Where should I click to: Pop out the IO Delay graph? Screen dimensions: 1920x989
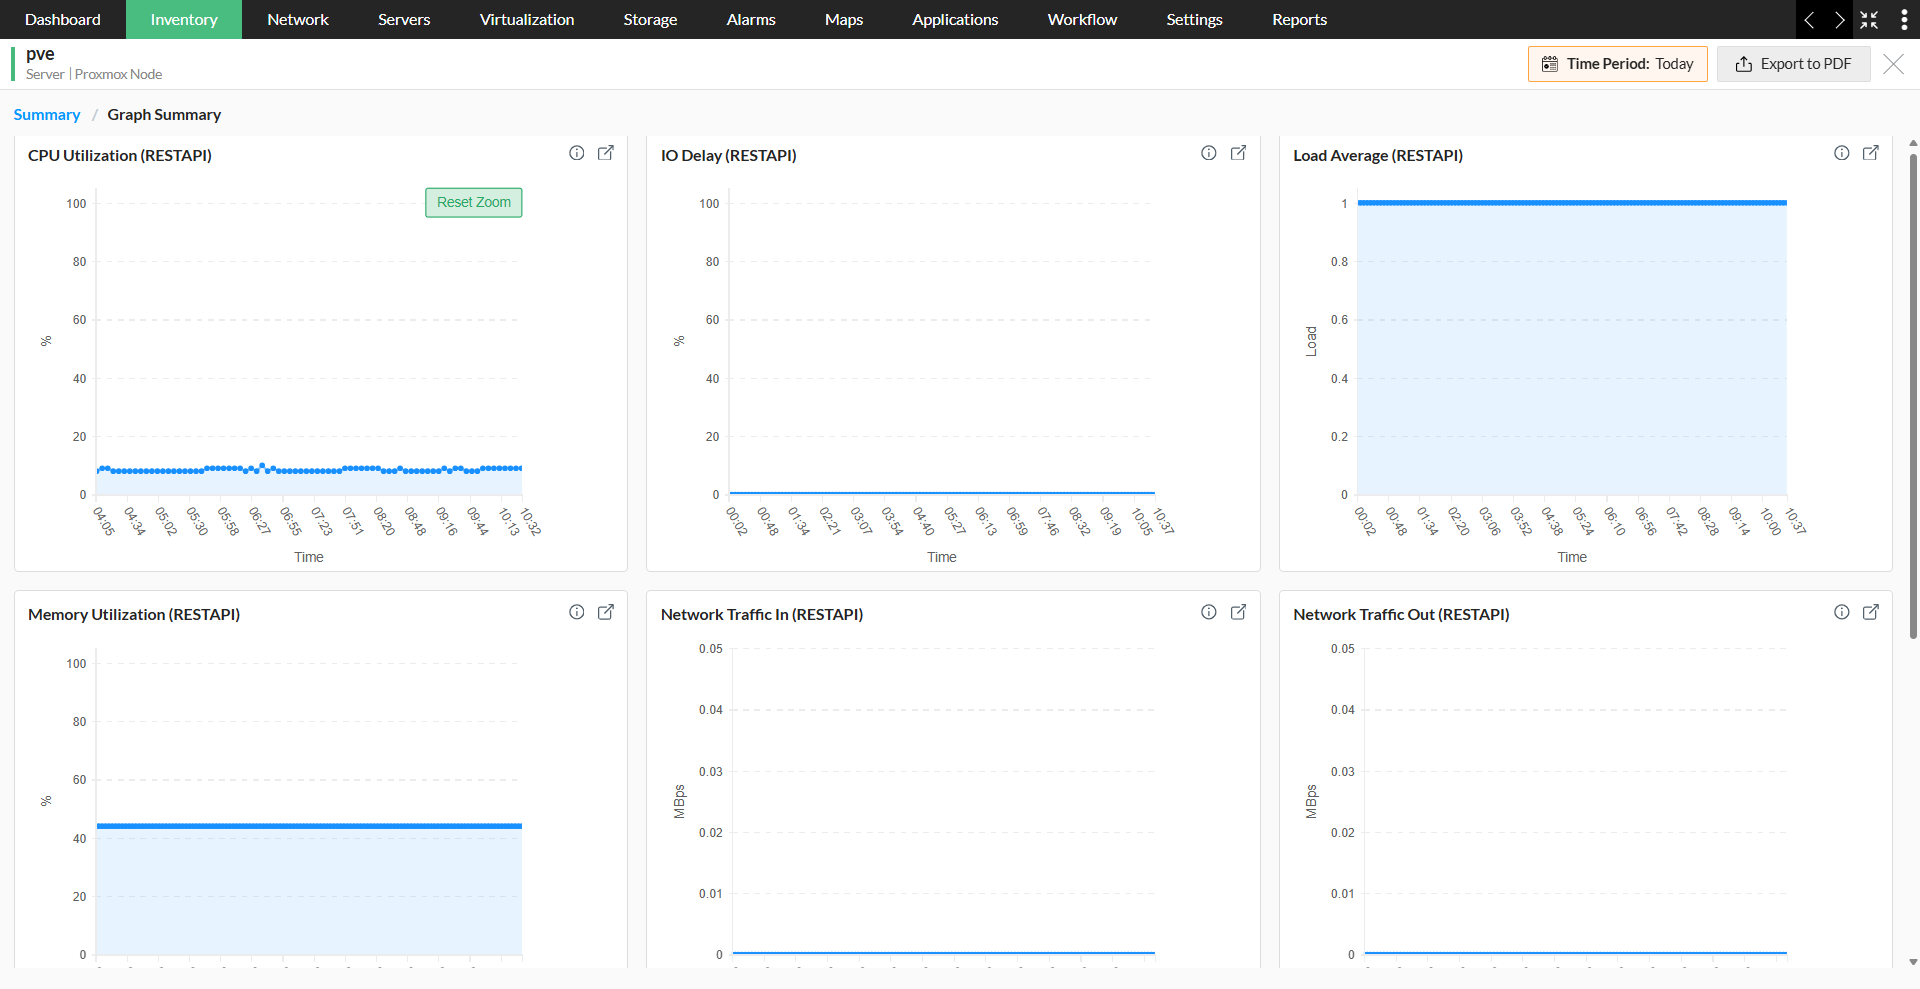point(1238,153)
